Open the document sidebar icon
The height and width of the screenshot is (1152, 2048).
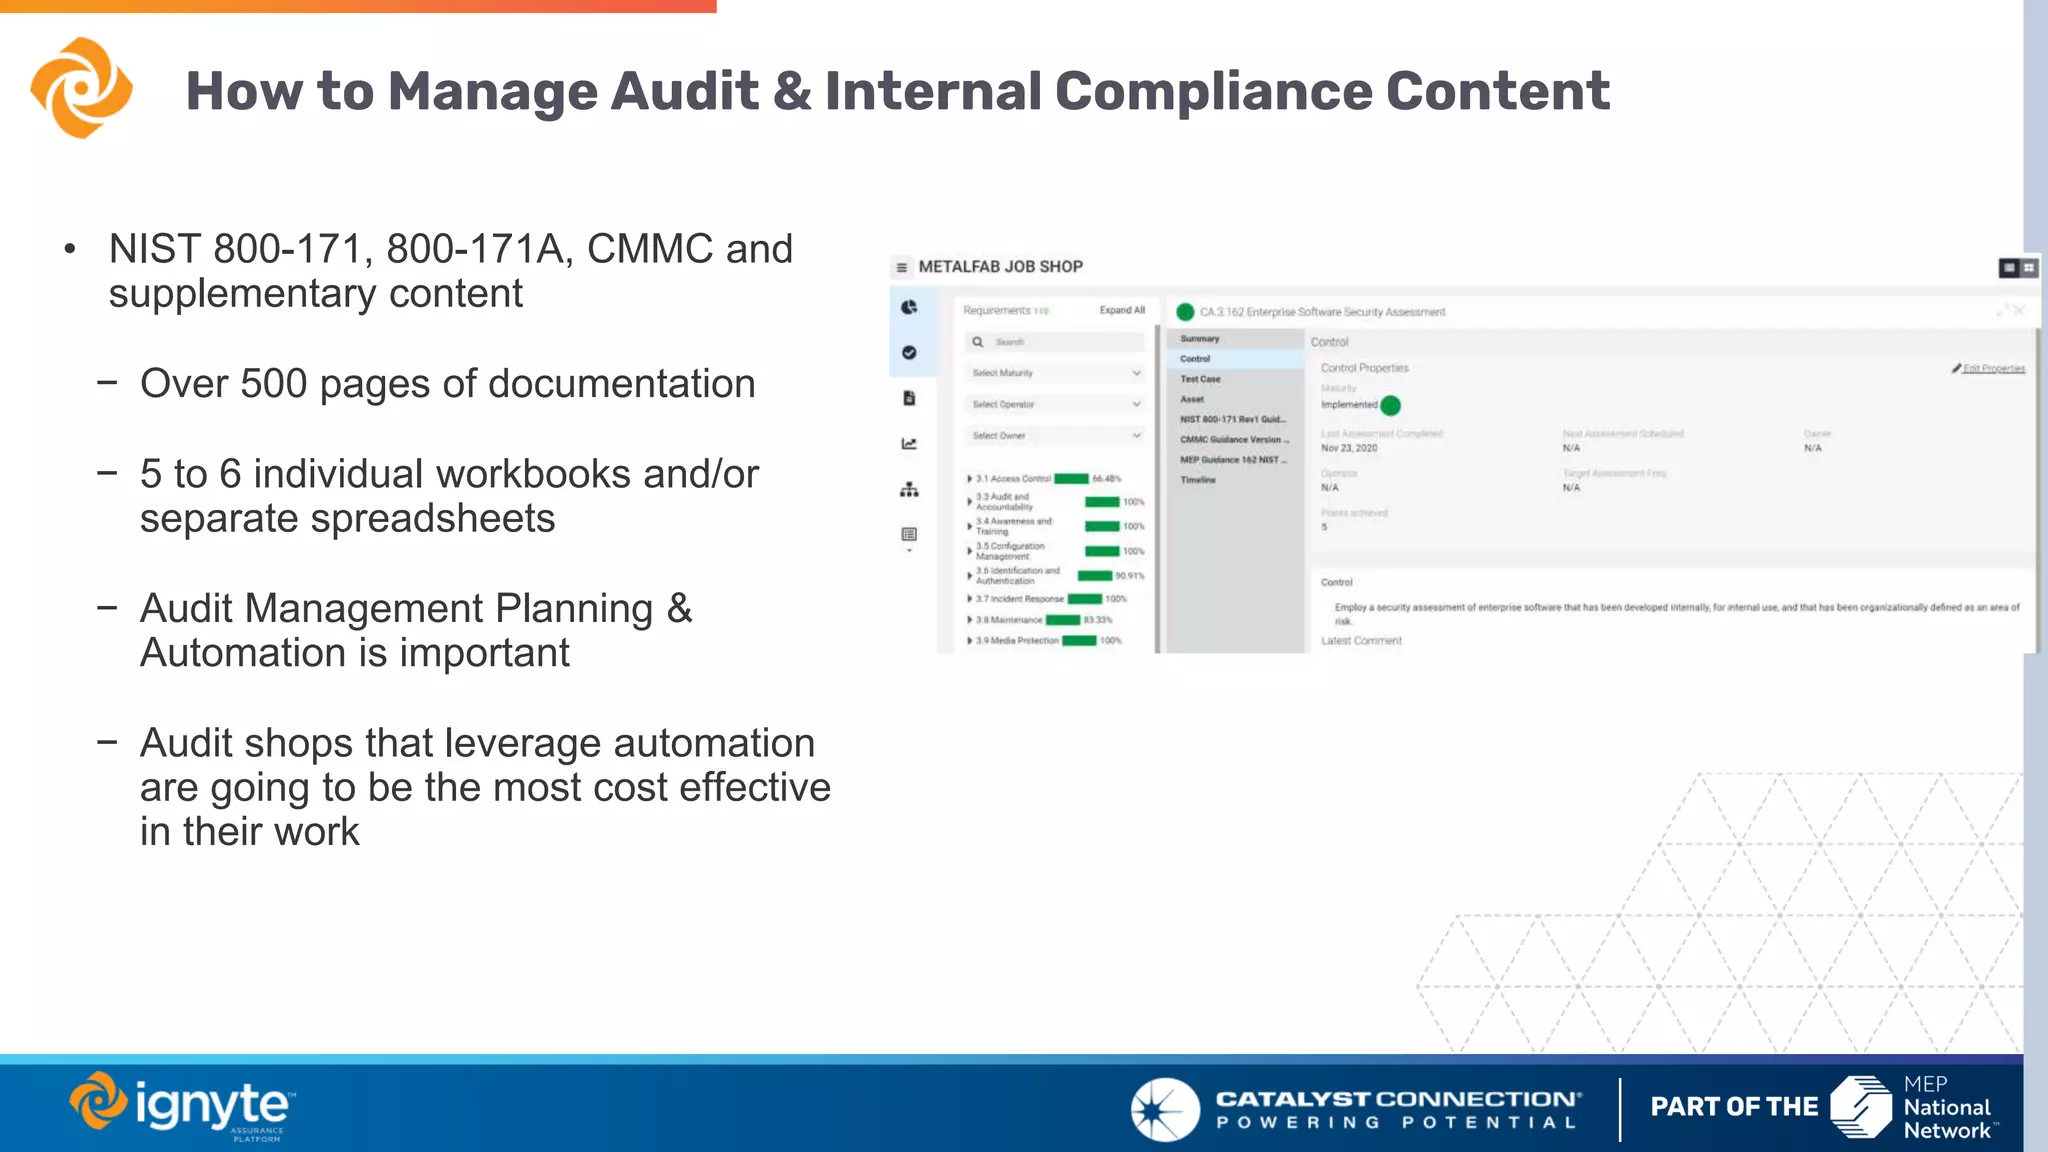[x=909, y=398]
